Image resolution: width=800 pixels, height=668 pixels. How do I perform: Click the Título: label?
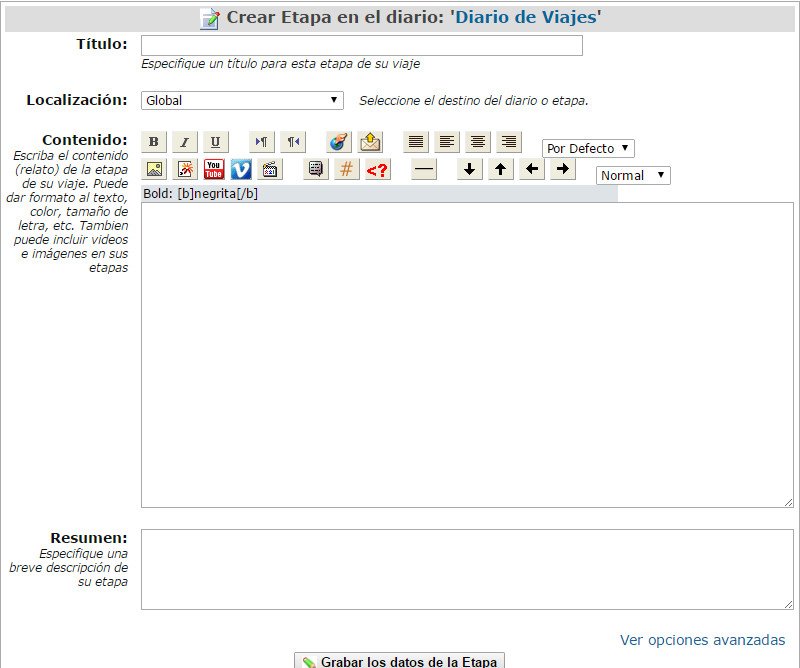point(102,44)
